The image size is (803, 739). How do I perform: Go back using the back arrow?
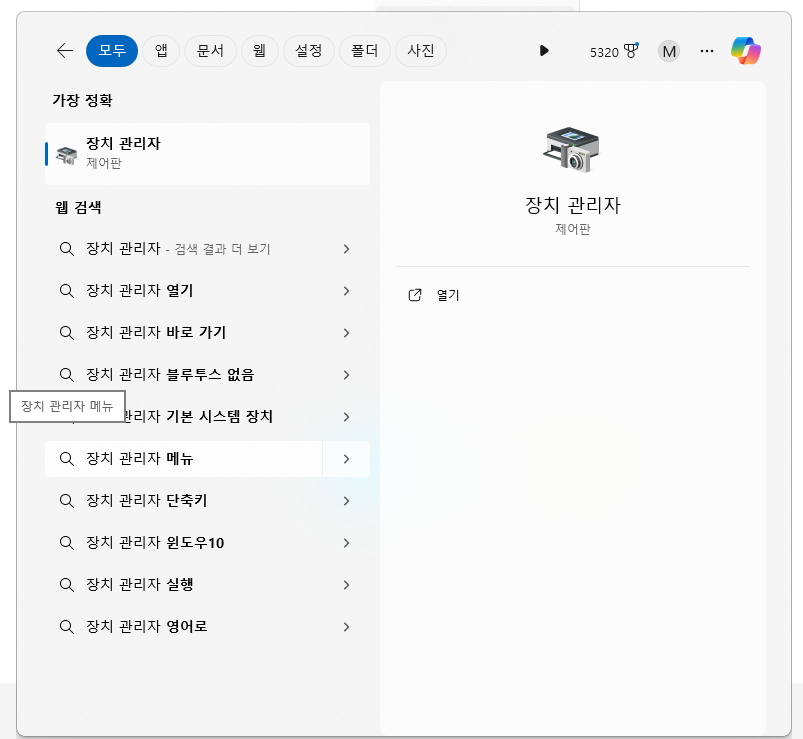64,51
